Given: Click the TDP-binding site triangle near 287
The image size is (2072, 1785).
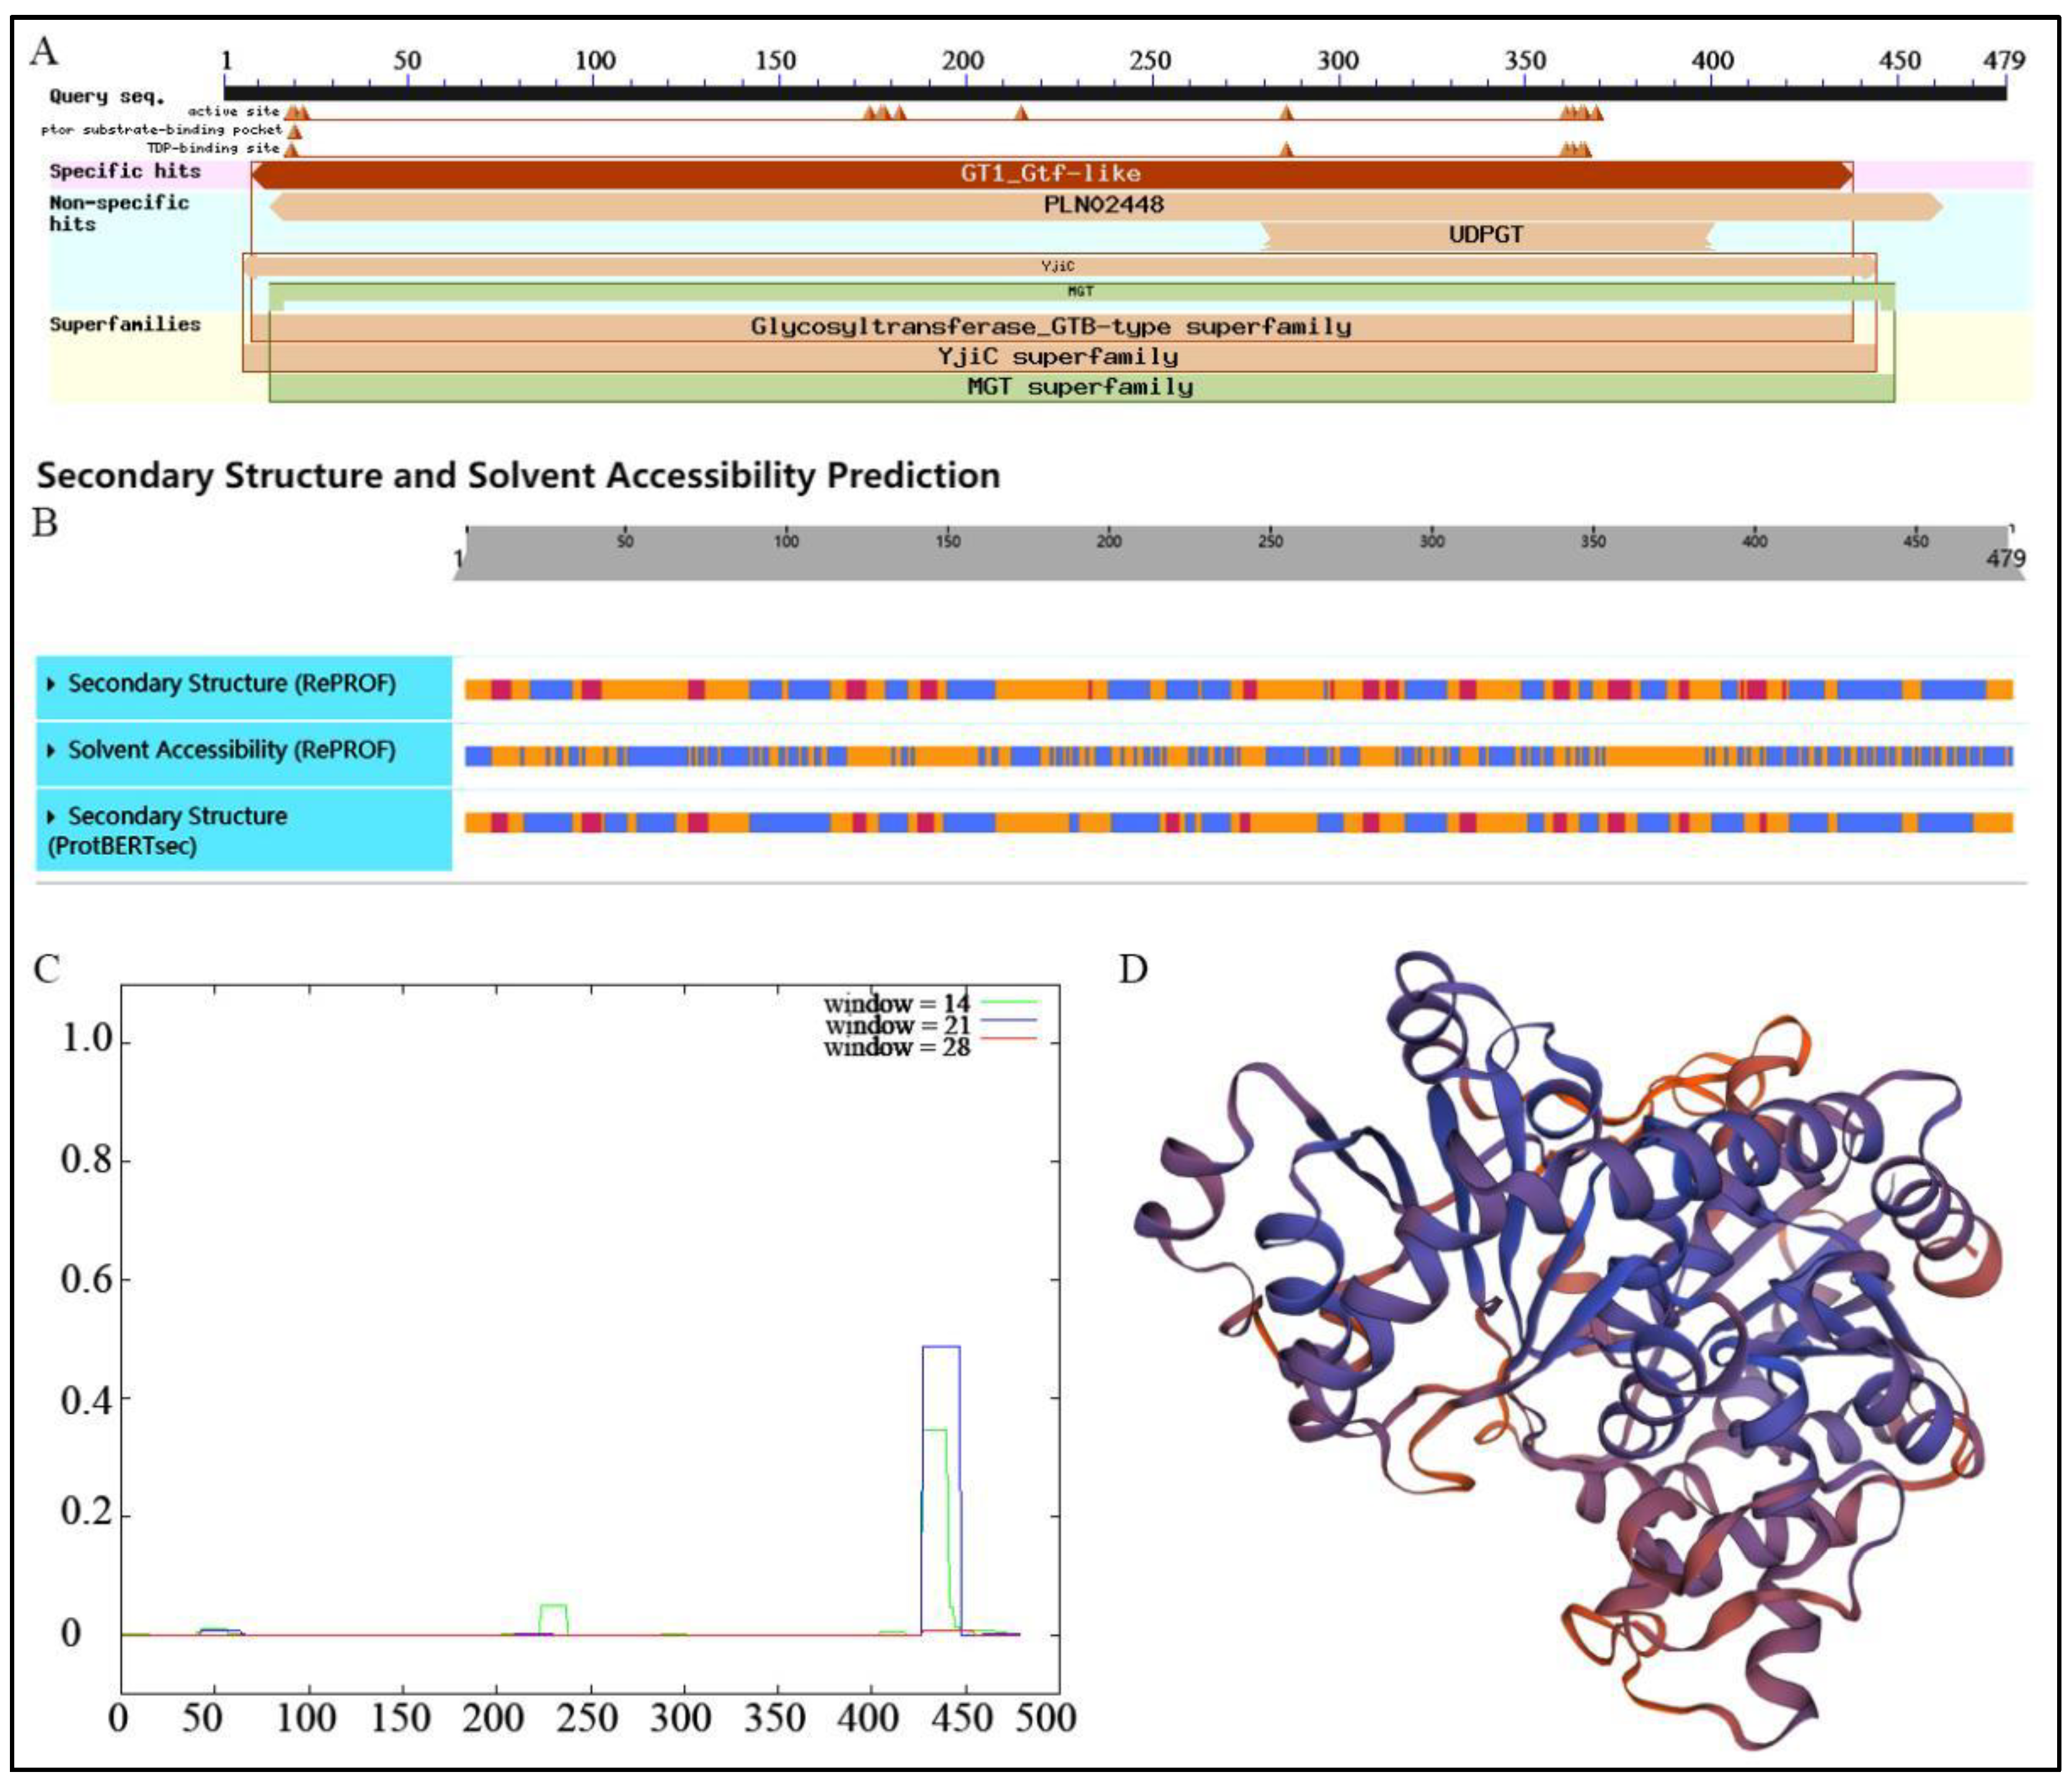Looking at the screenshot, I should 1286,150.
